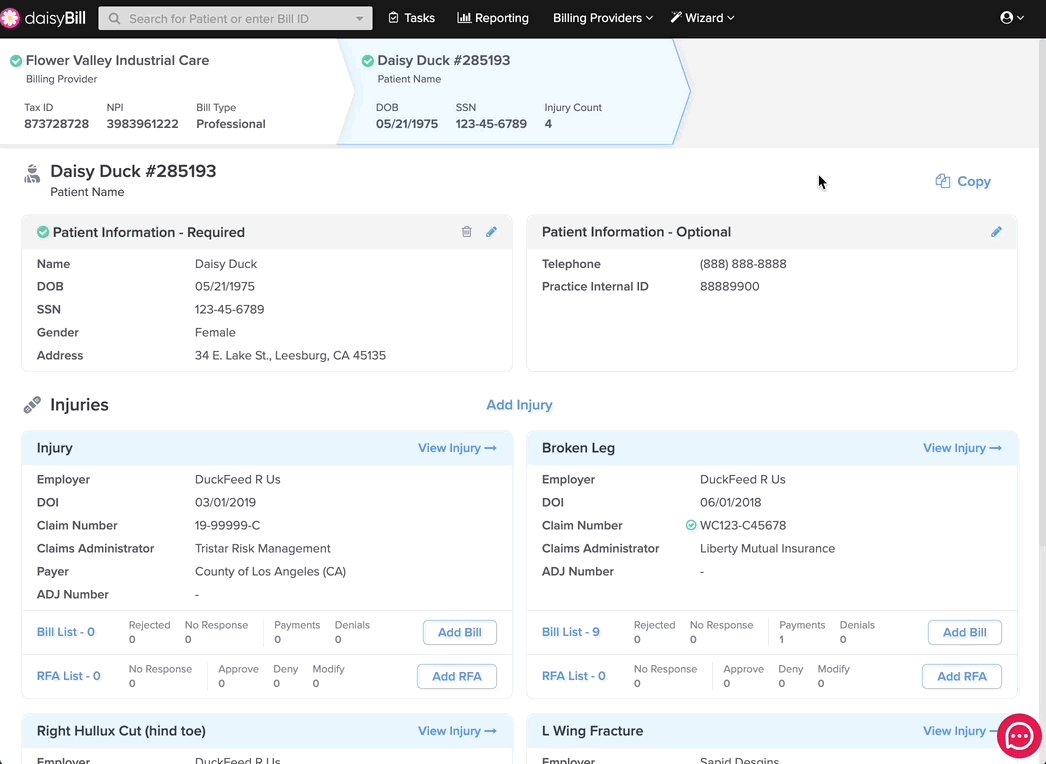Image resolution: width=1046 pixels, height=764 pixels.
Task: Open Bill List - 0 for Injury
Action: click(65, 632)
